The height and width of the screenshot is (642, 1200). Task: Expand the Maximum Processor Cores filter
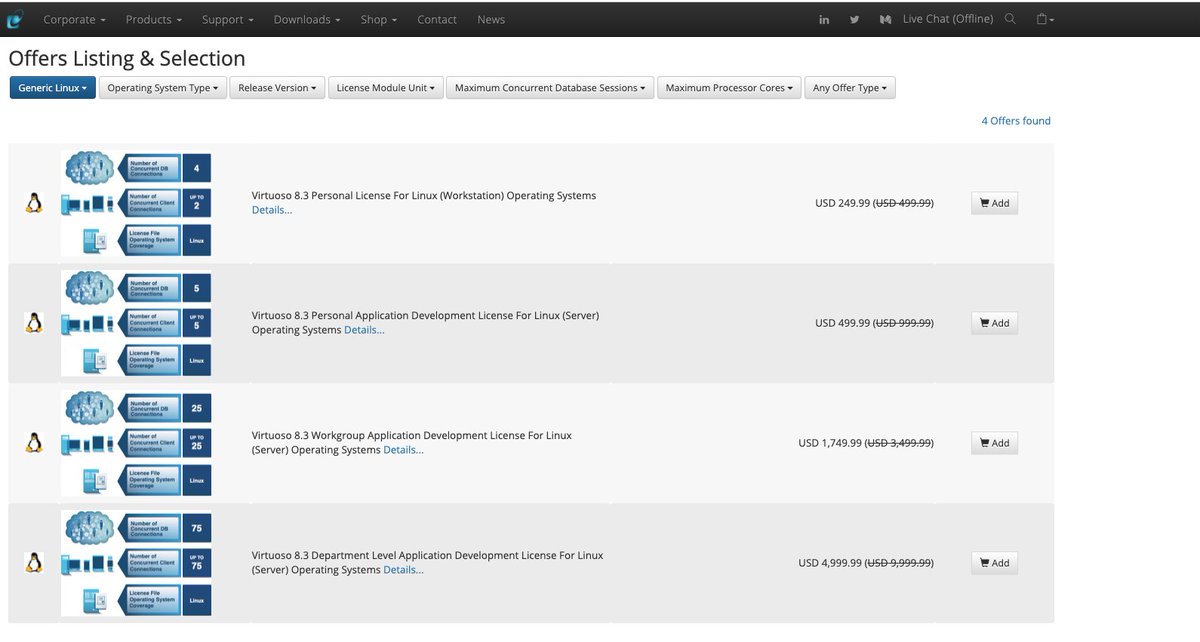click(x=729, y=88)
